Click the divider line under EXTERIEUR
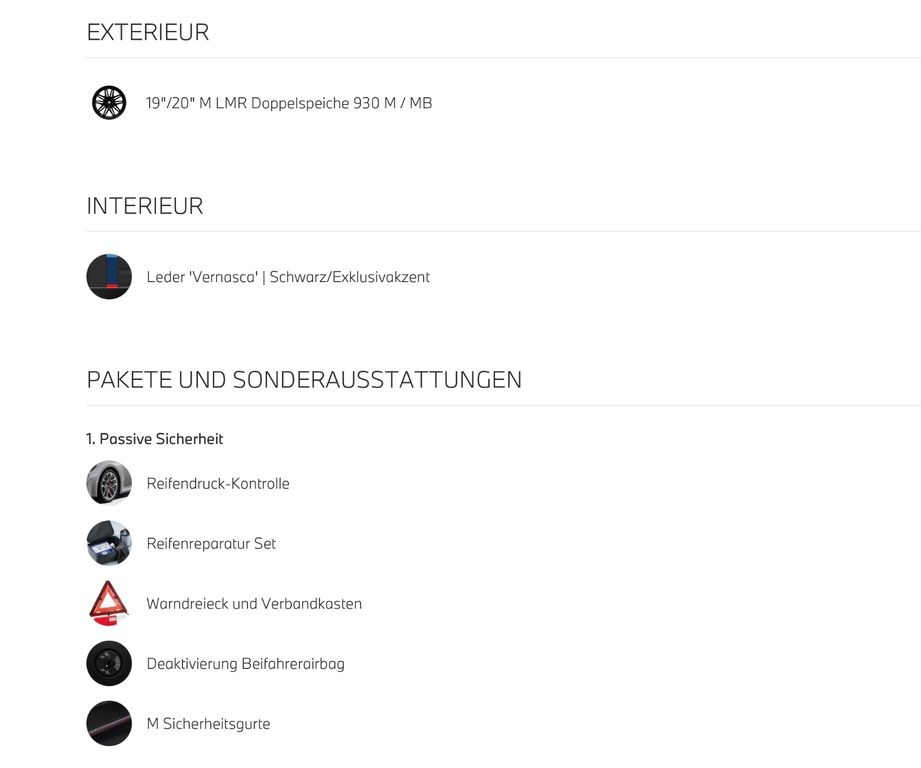921x768 pixels. coord(503,58)
